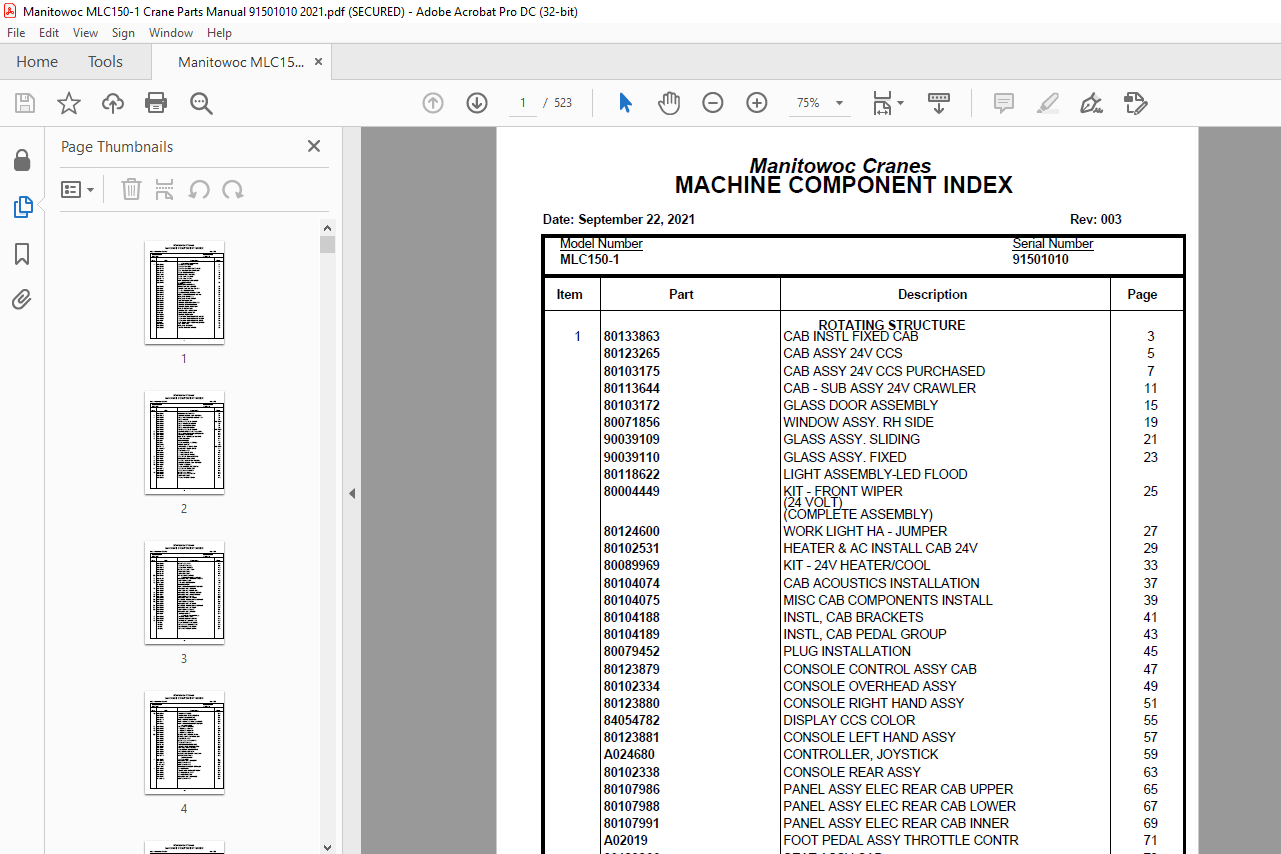The width and height of the screenshot is (1281, 854).
Task: Select the arrow selection tool
Action: 626,103
